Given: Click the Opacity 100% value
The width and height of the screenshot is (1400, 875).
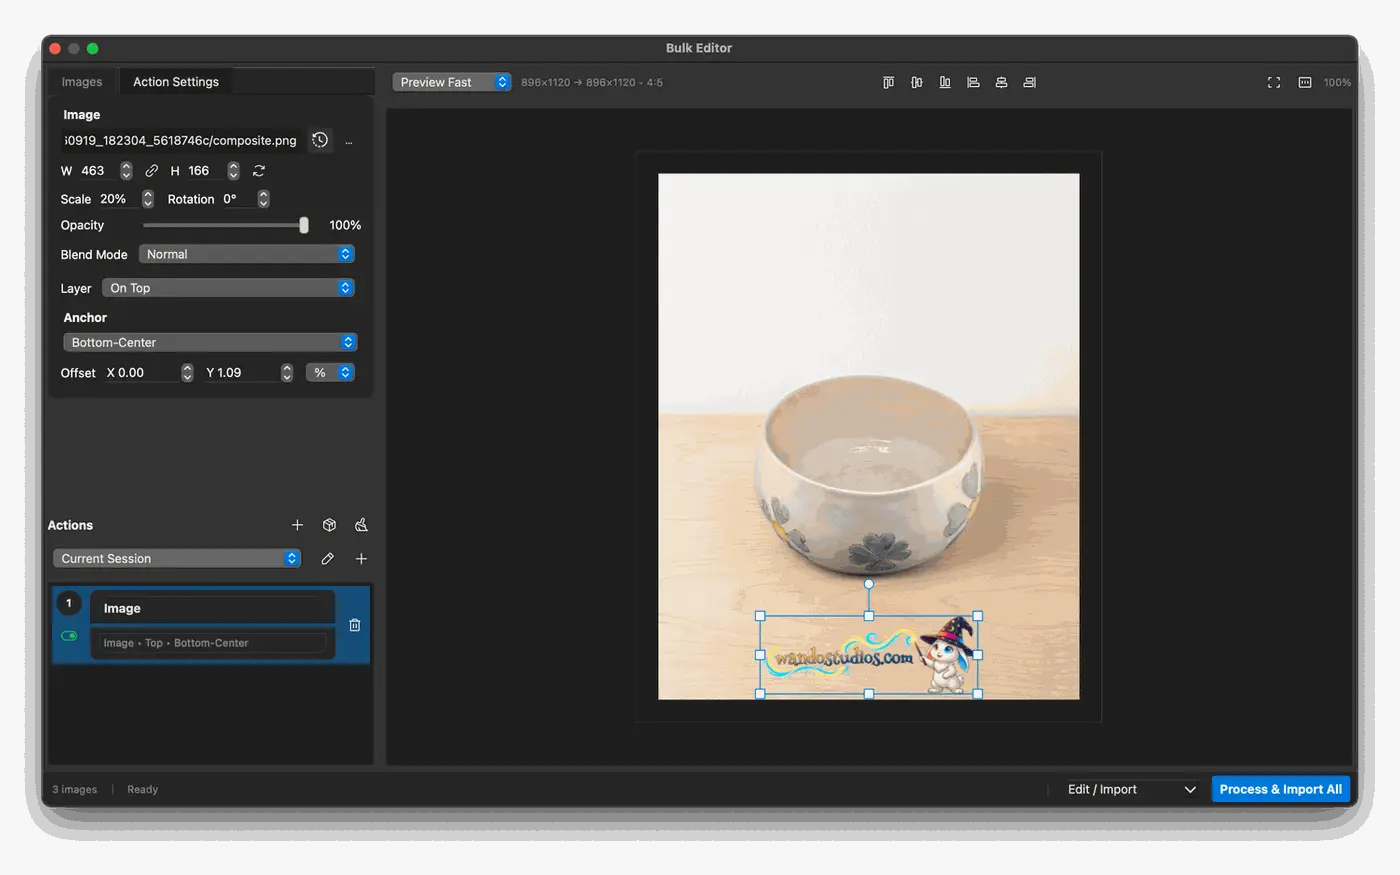Looking at the screenshot, I should (x=345, y=225).
